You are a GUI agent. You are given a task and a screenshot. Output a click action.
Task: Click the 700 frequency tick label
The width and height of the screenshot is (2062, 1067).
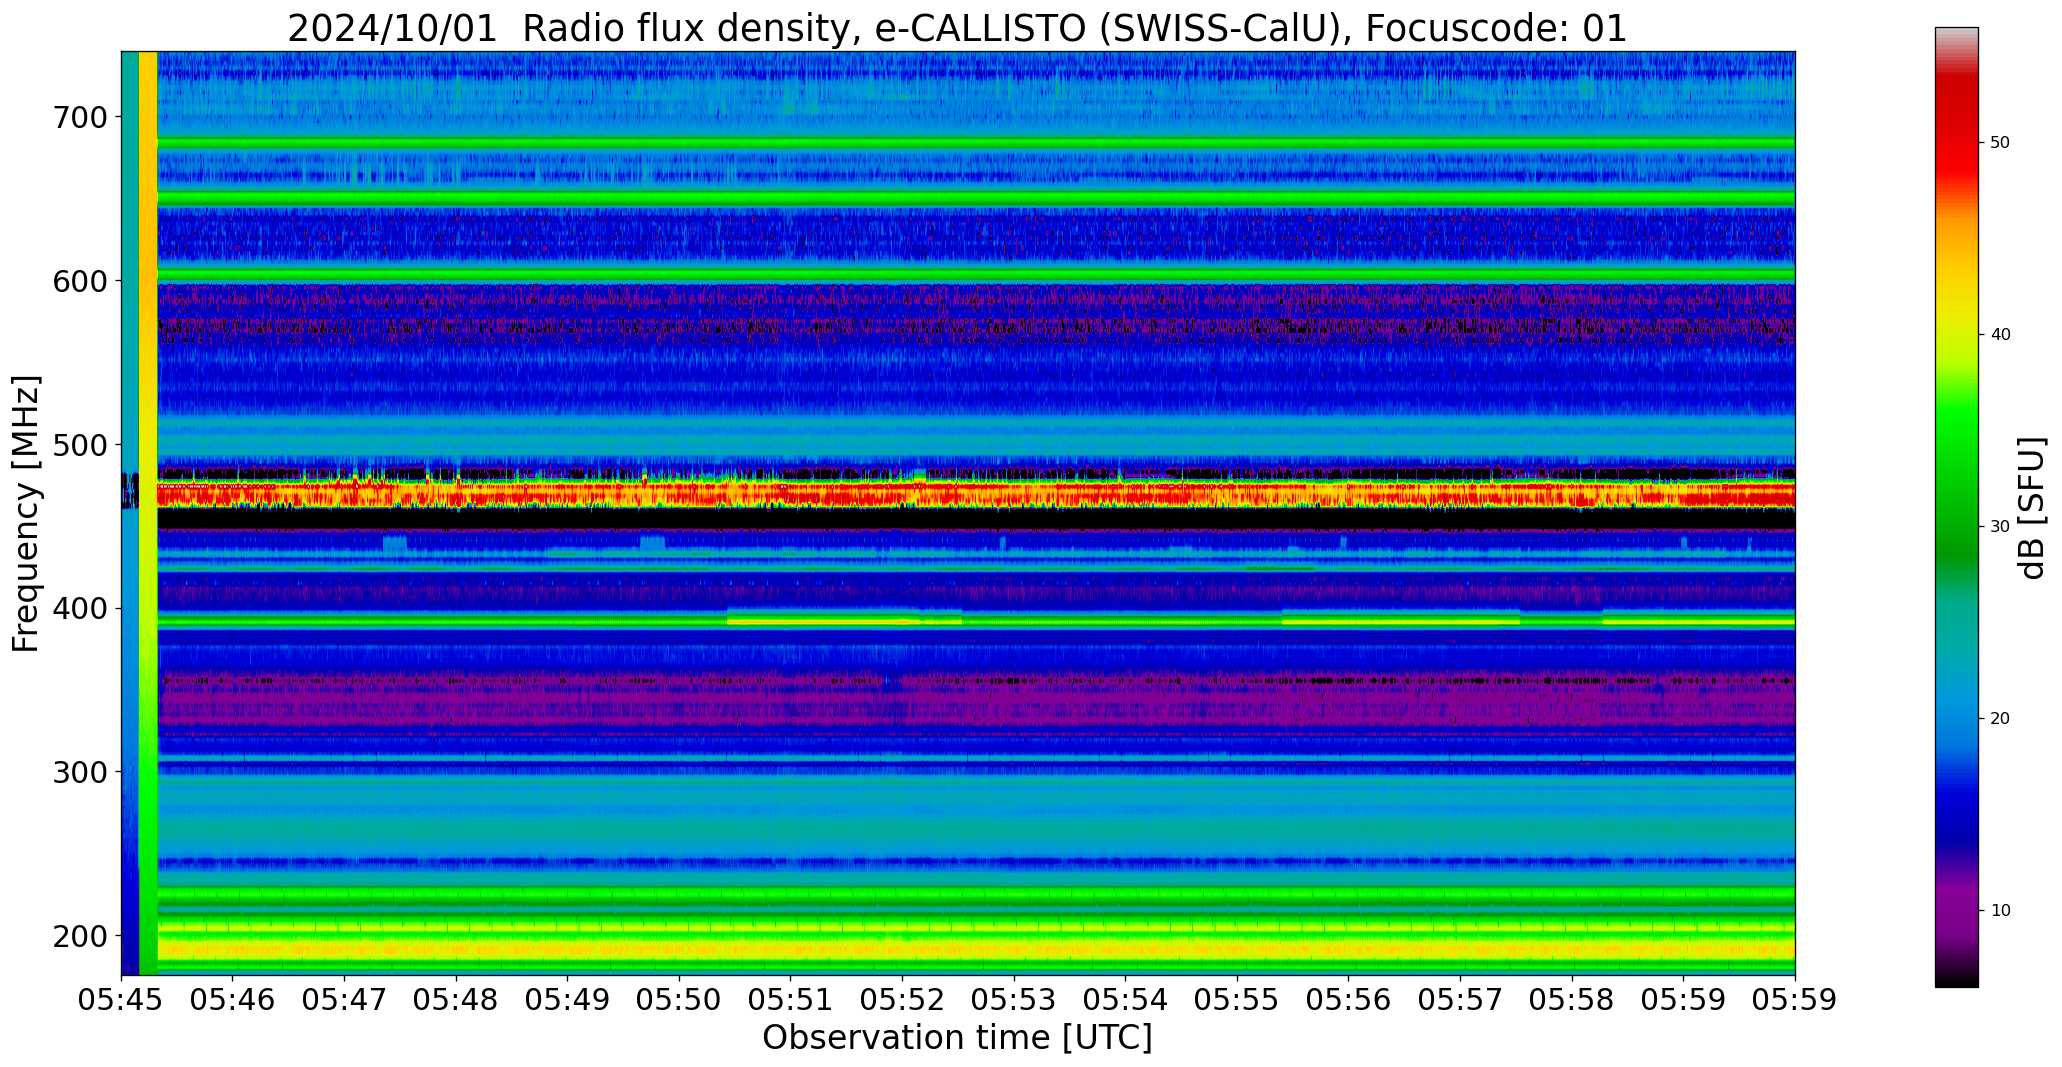(79, 118)
